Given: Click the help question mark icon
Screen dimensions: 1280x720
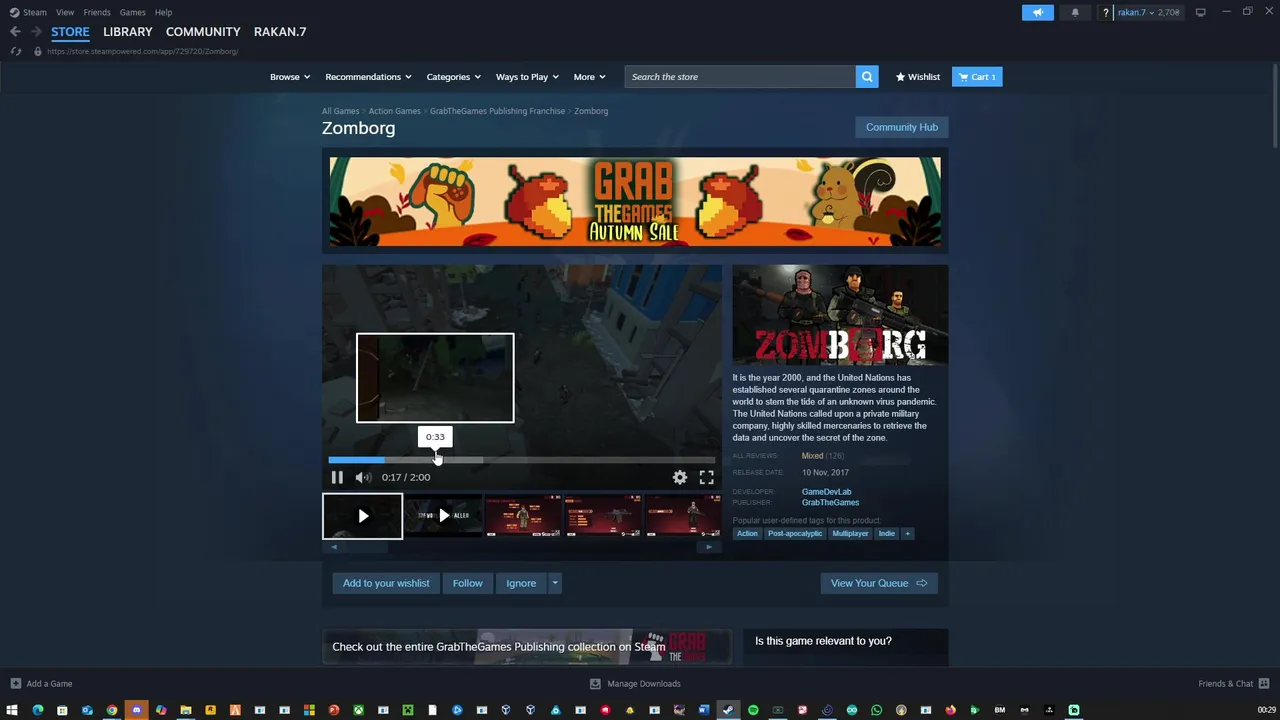Looking at the screenshot, I should click(1105, 13).
